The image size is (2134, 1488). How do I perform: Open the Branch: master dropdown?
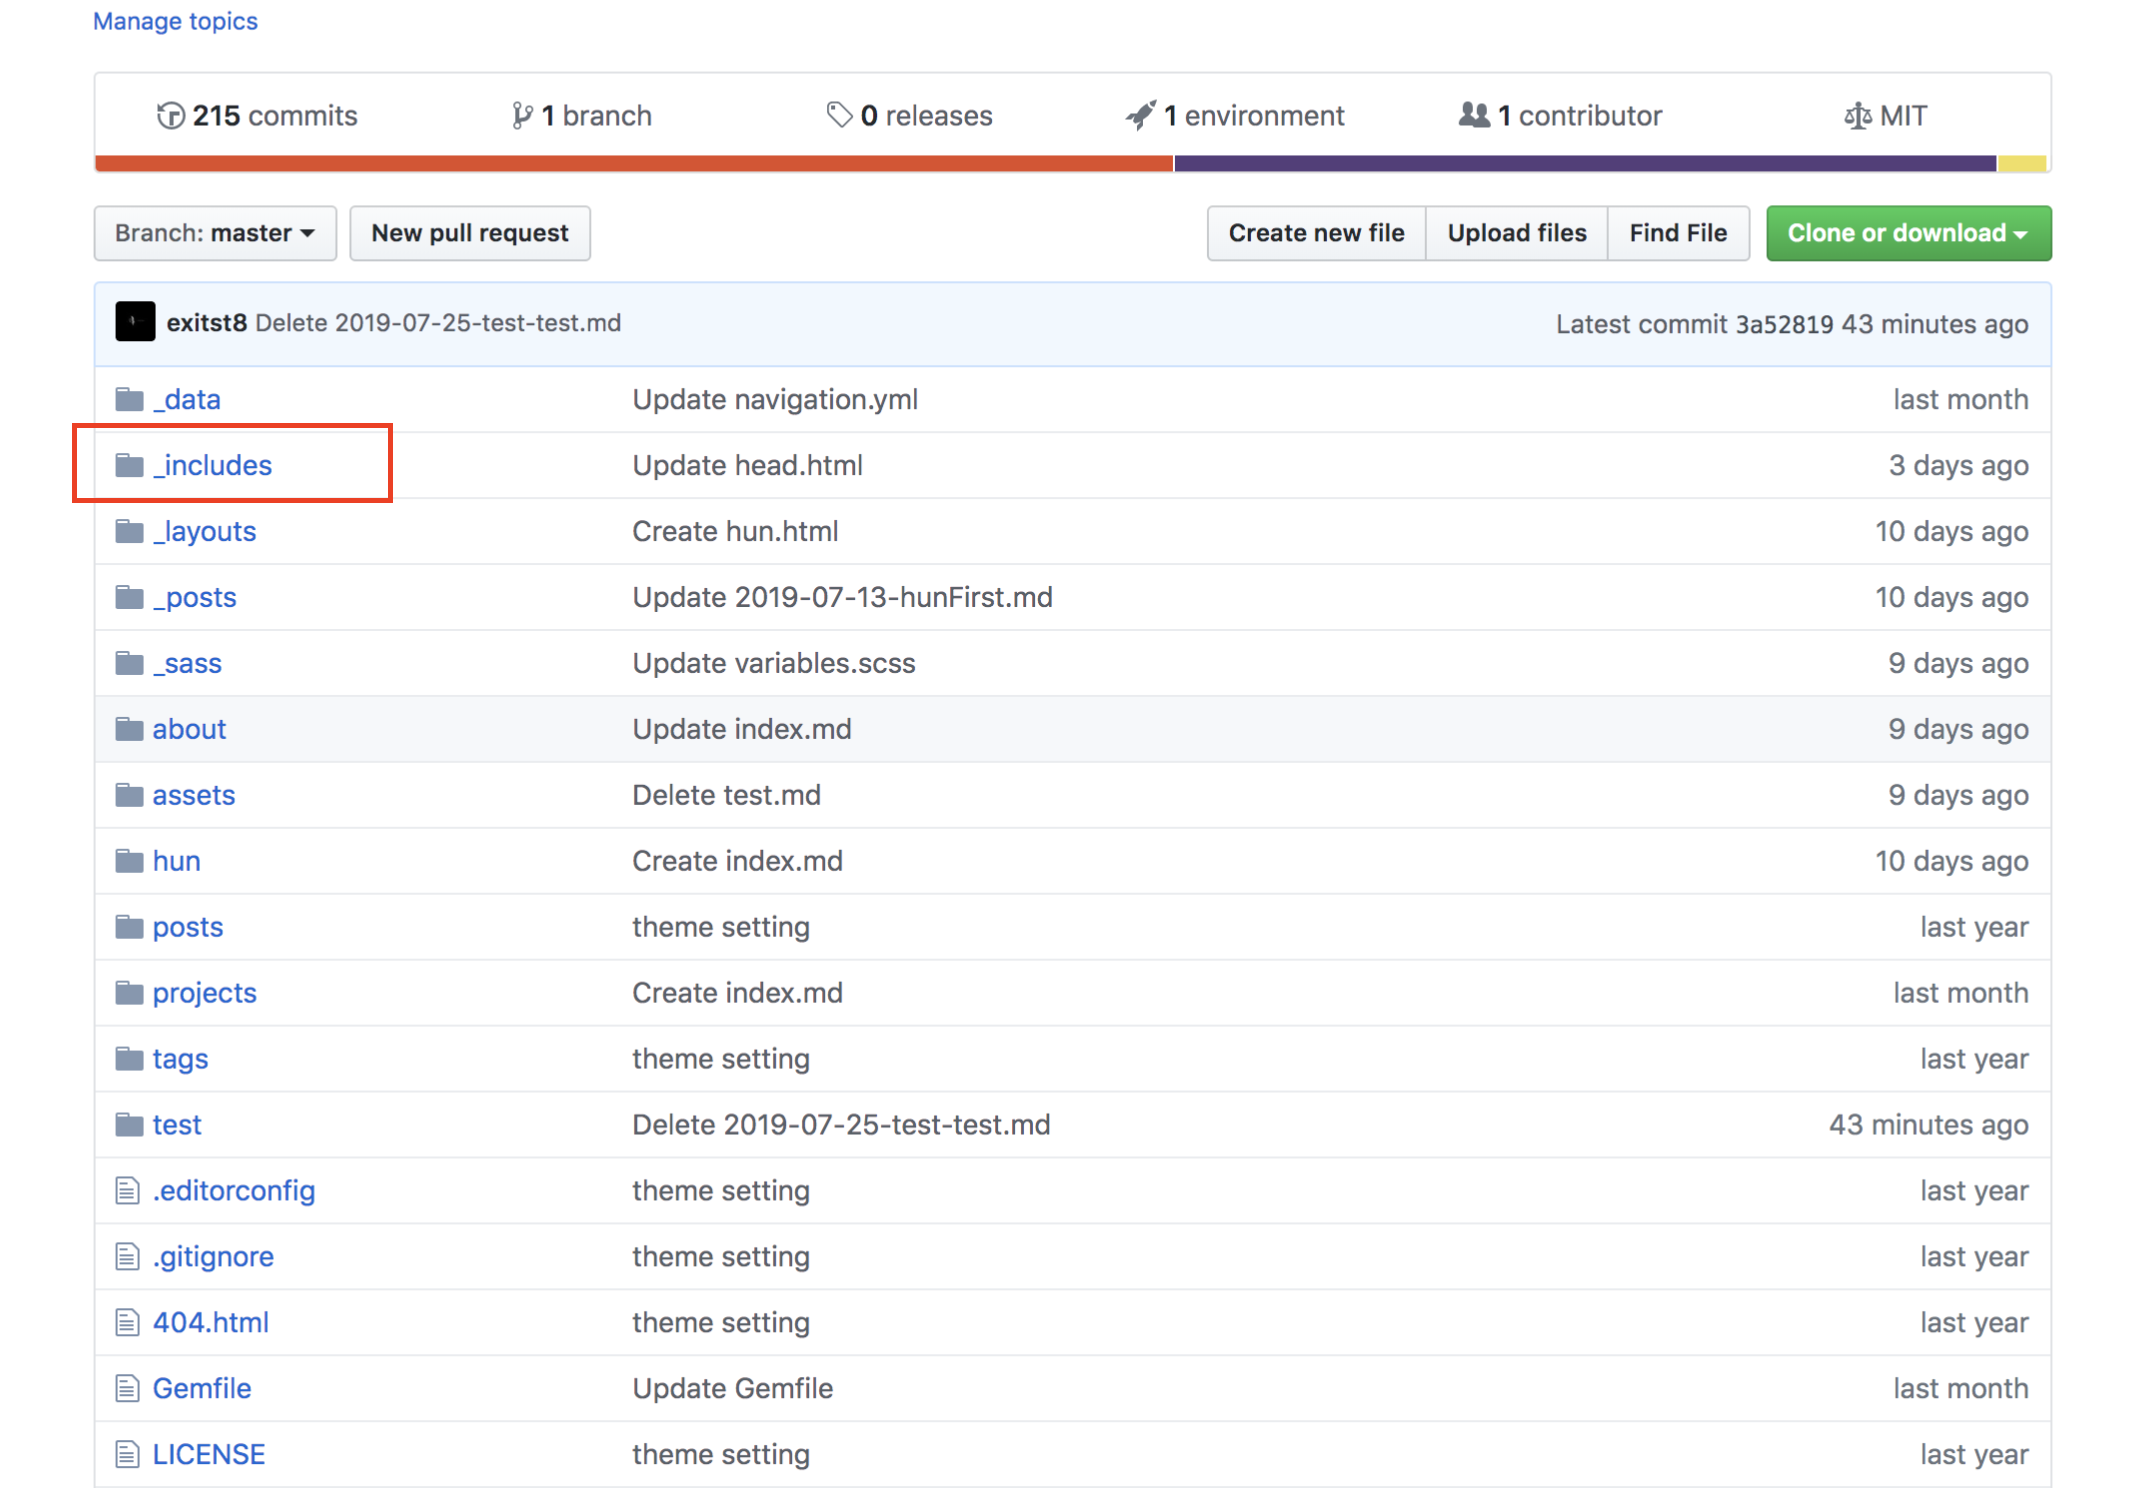click(x=215, y=233)
